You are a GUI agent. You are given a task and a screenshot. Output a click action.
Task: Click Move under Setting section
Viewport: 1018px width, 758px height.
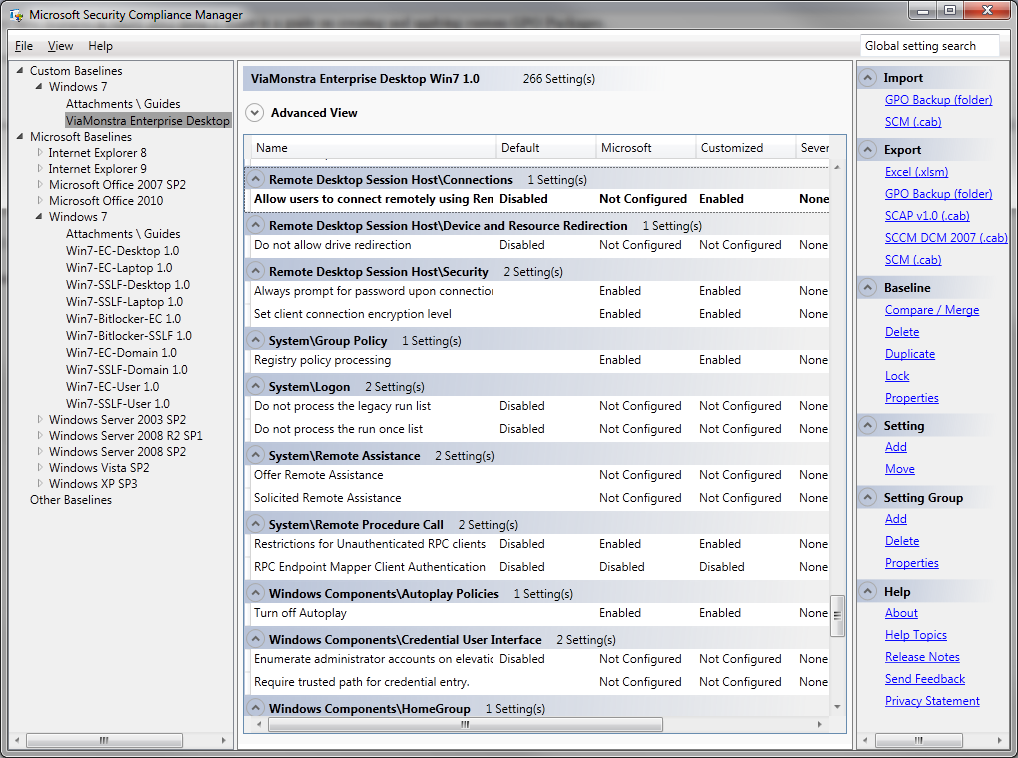[x=899, y=469]
